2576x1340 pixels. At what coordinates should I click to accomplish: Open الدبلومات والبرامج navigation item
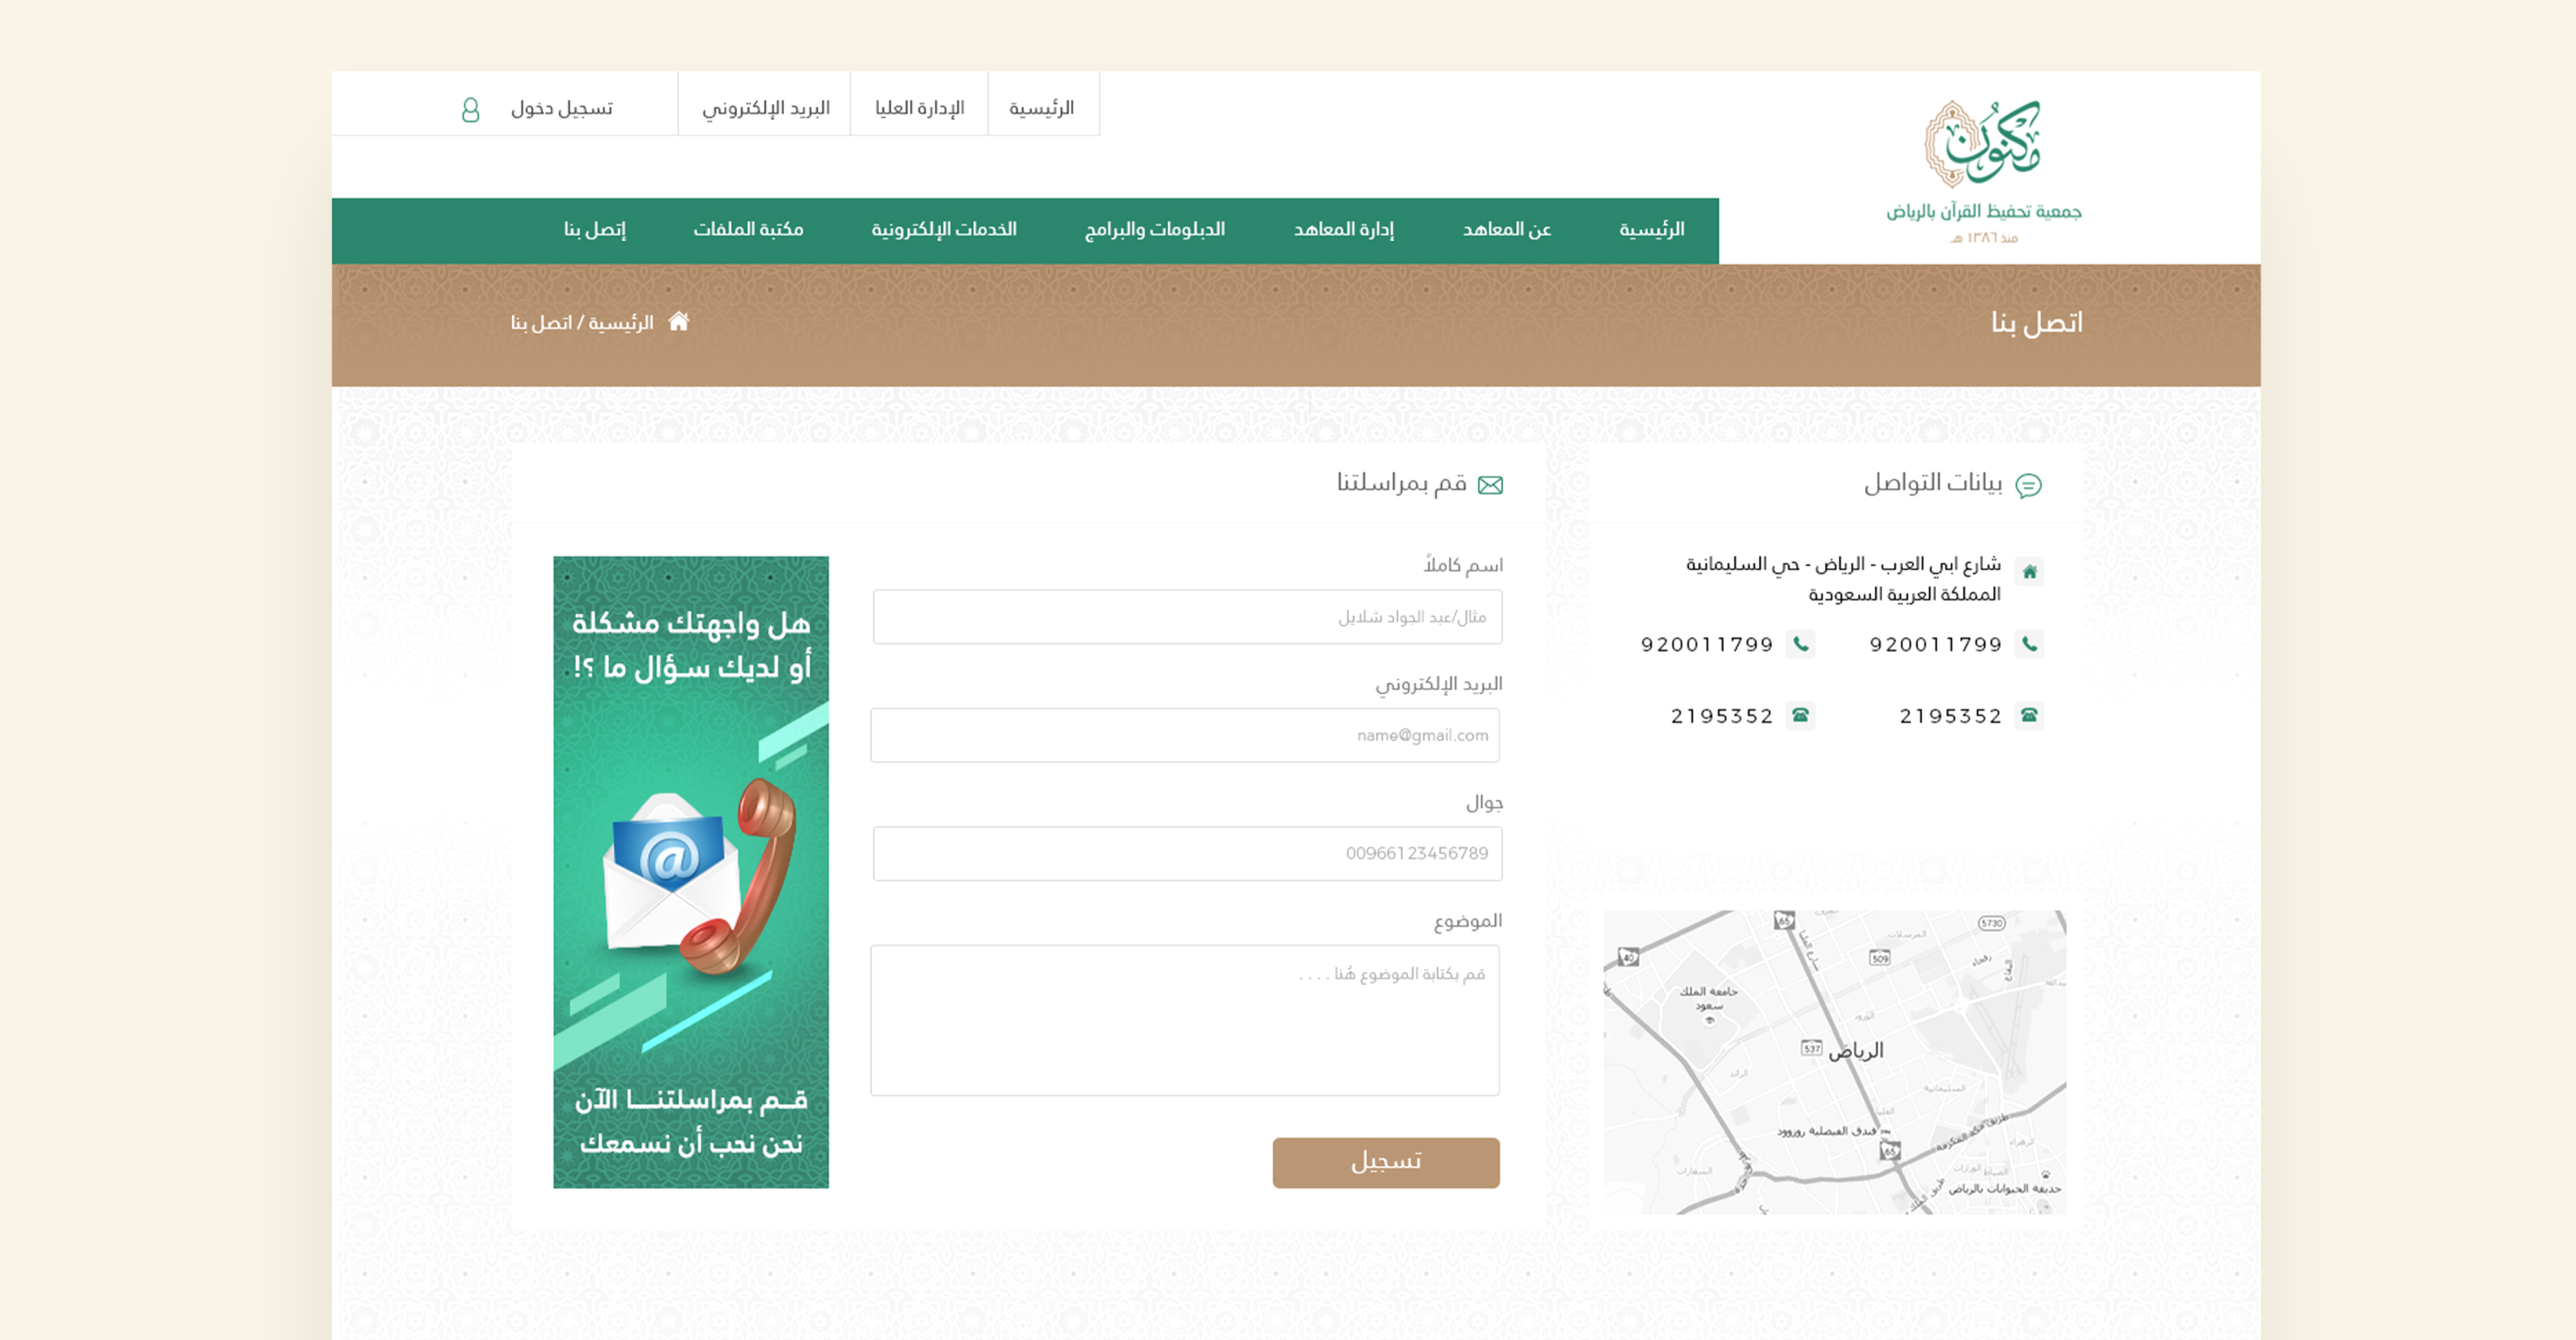pos(1154,230)
